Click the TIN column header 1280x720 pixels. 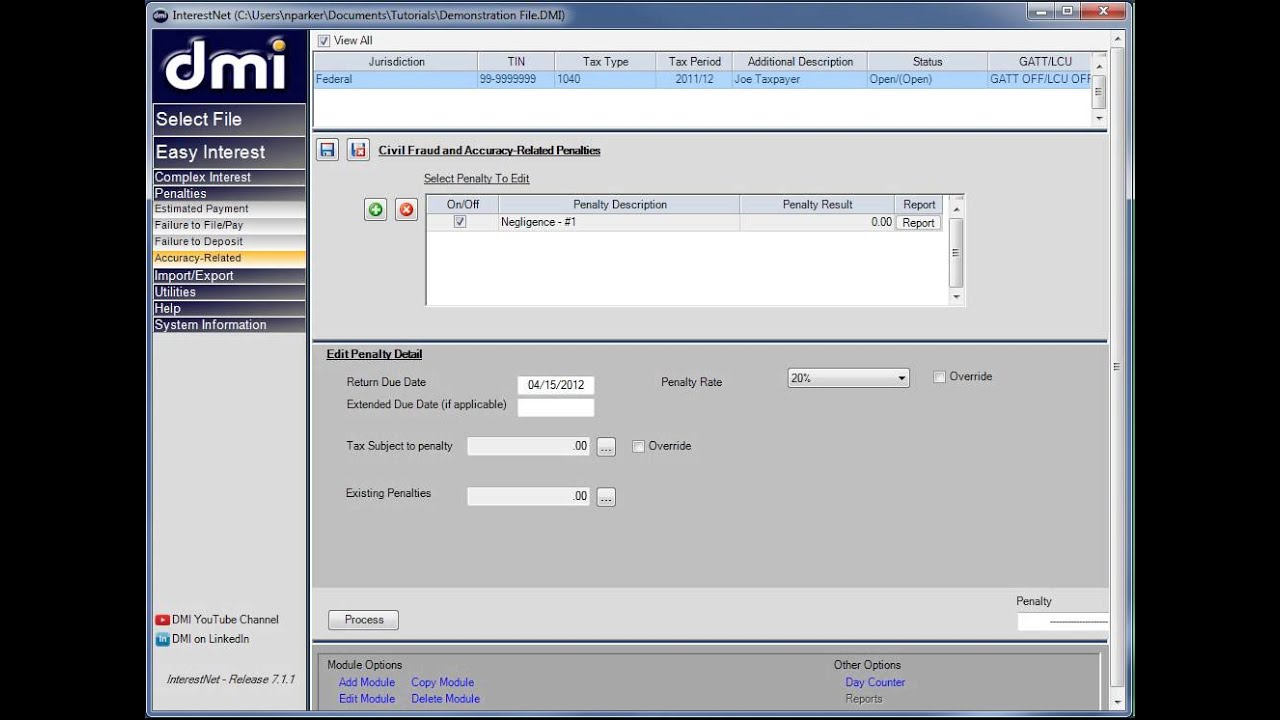coord(516,62)
